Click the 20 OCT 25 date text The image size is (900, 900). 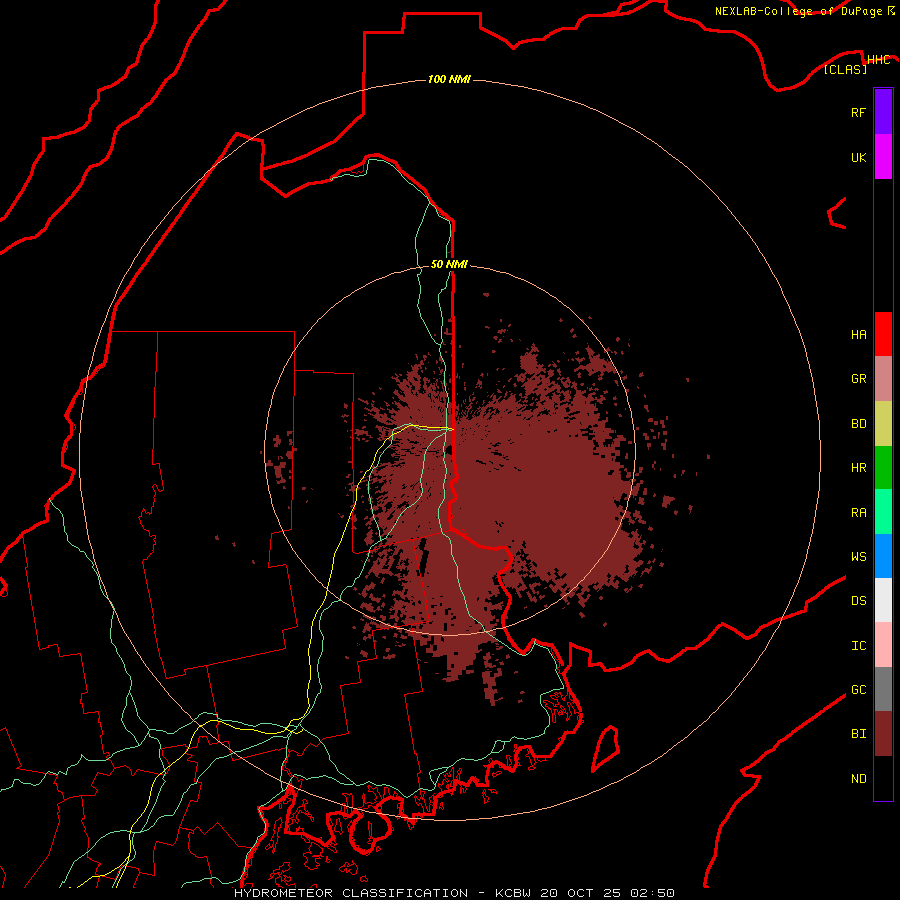[x=580, y=893]
